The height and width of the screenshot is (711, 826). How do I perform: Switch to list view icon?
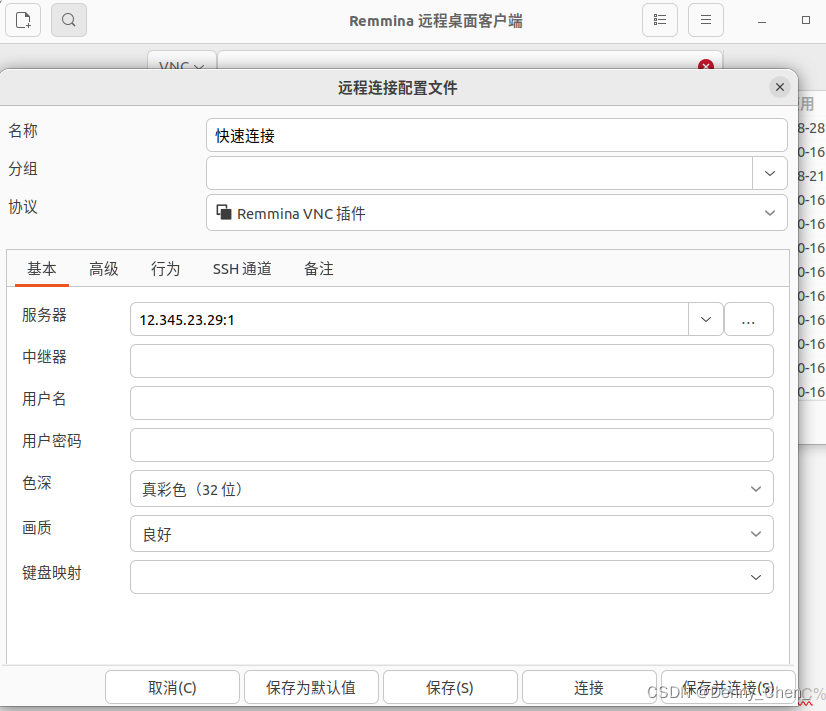[659, 20]
